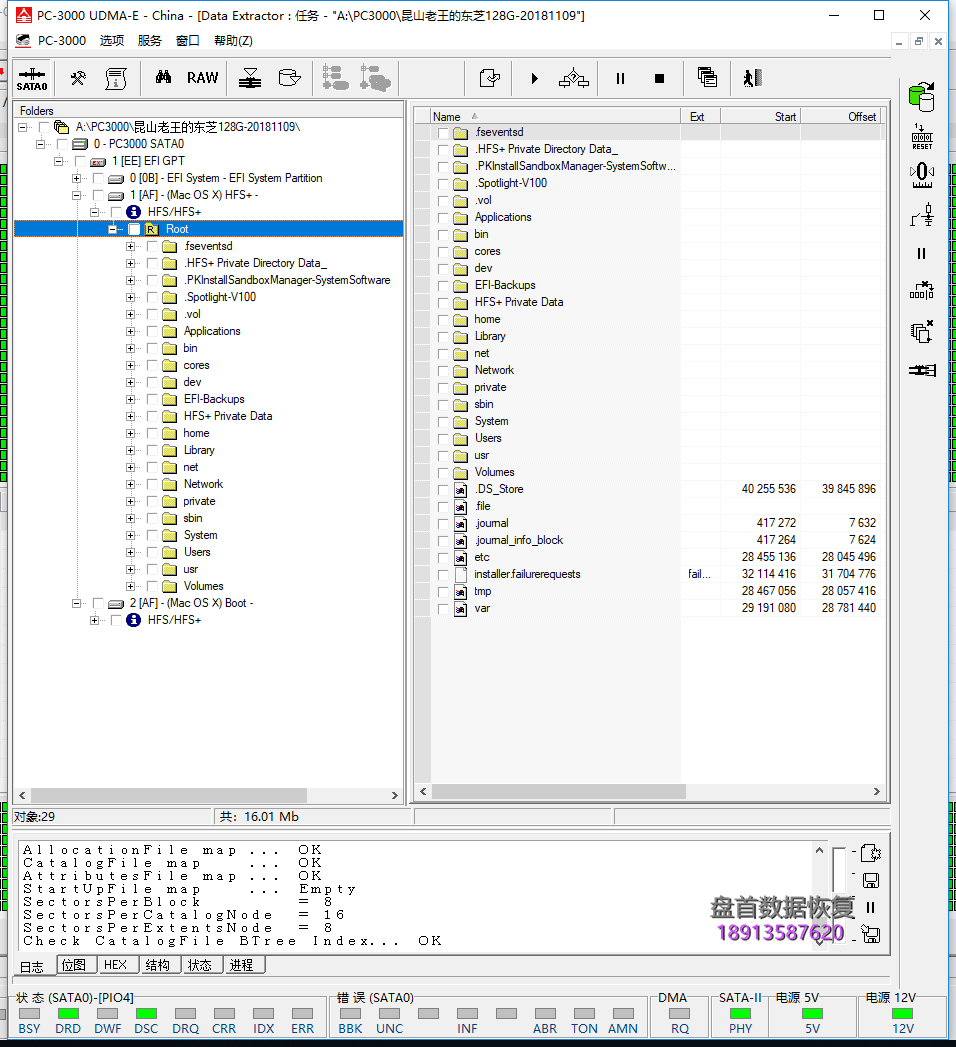Check the Library checkbox in file list
This screenshot has width=956, height=1047.
(x=443, y=337)
